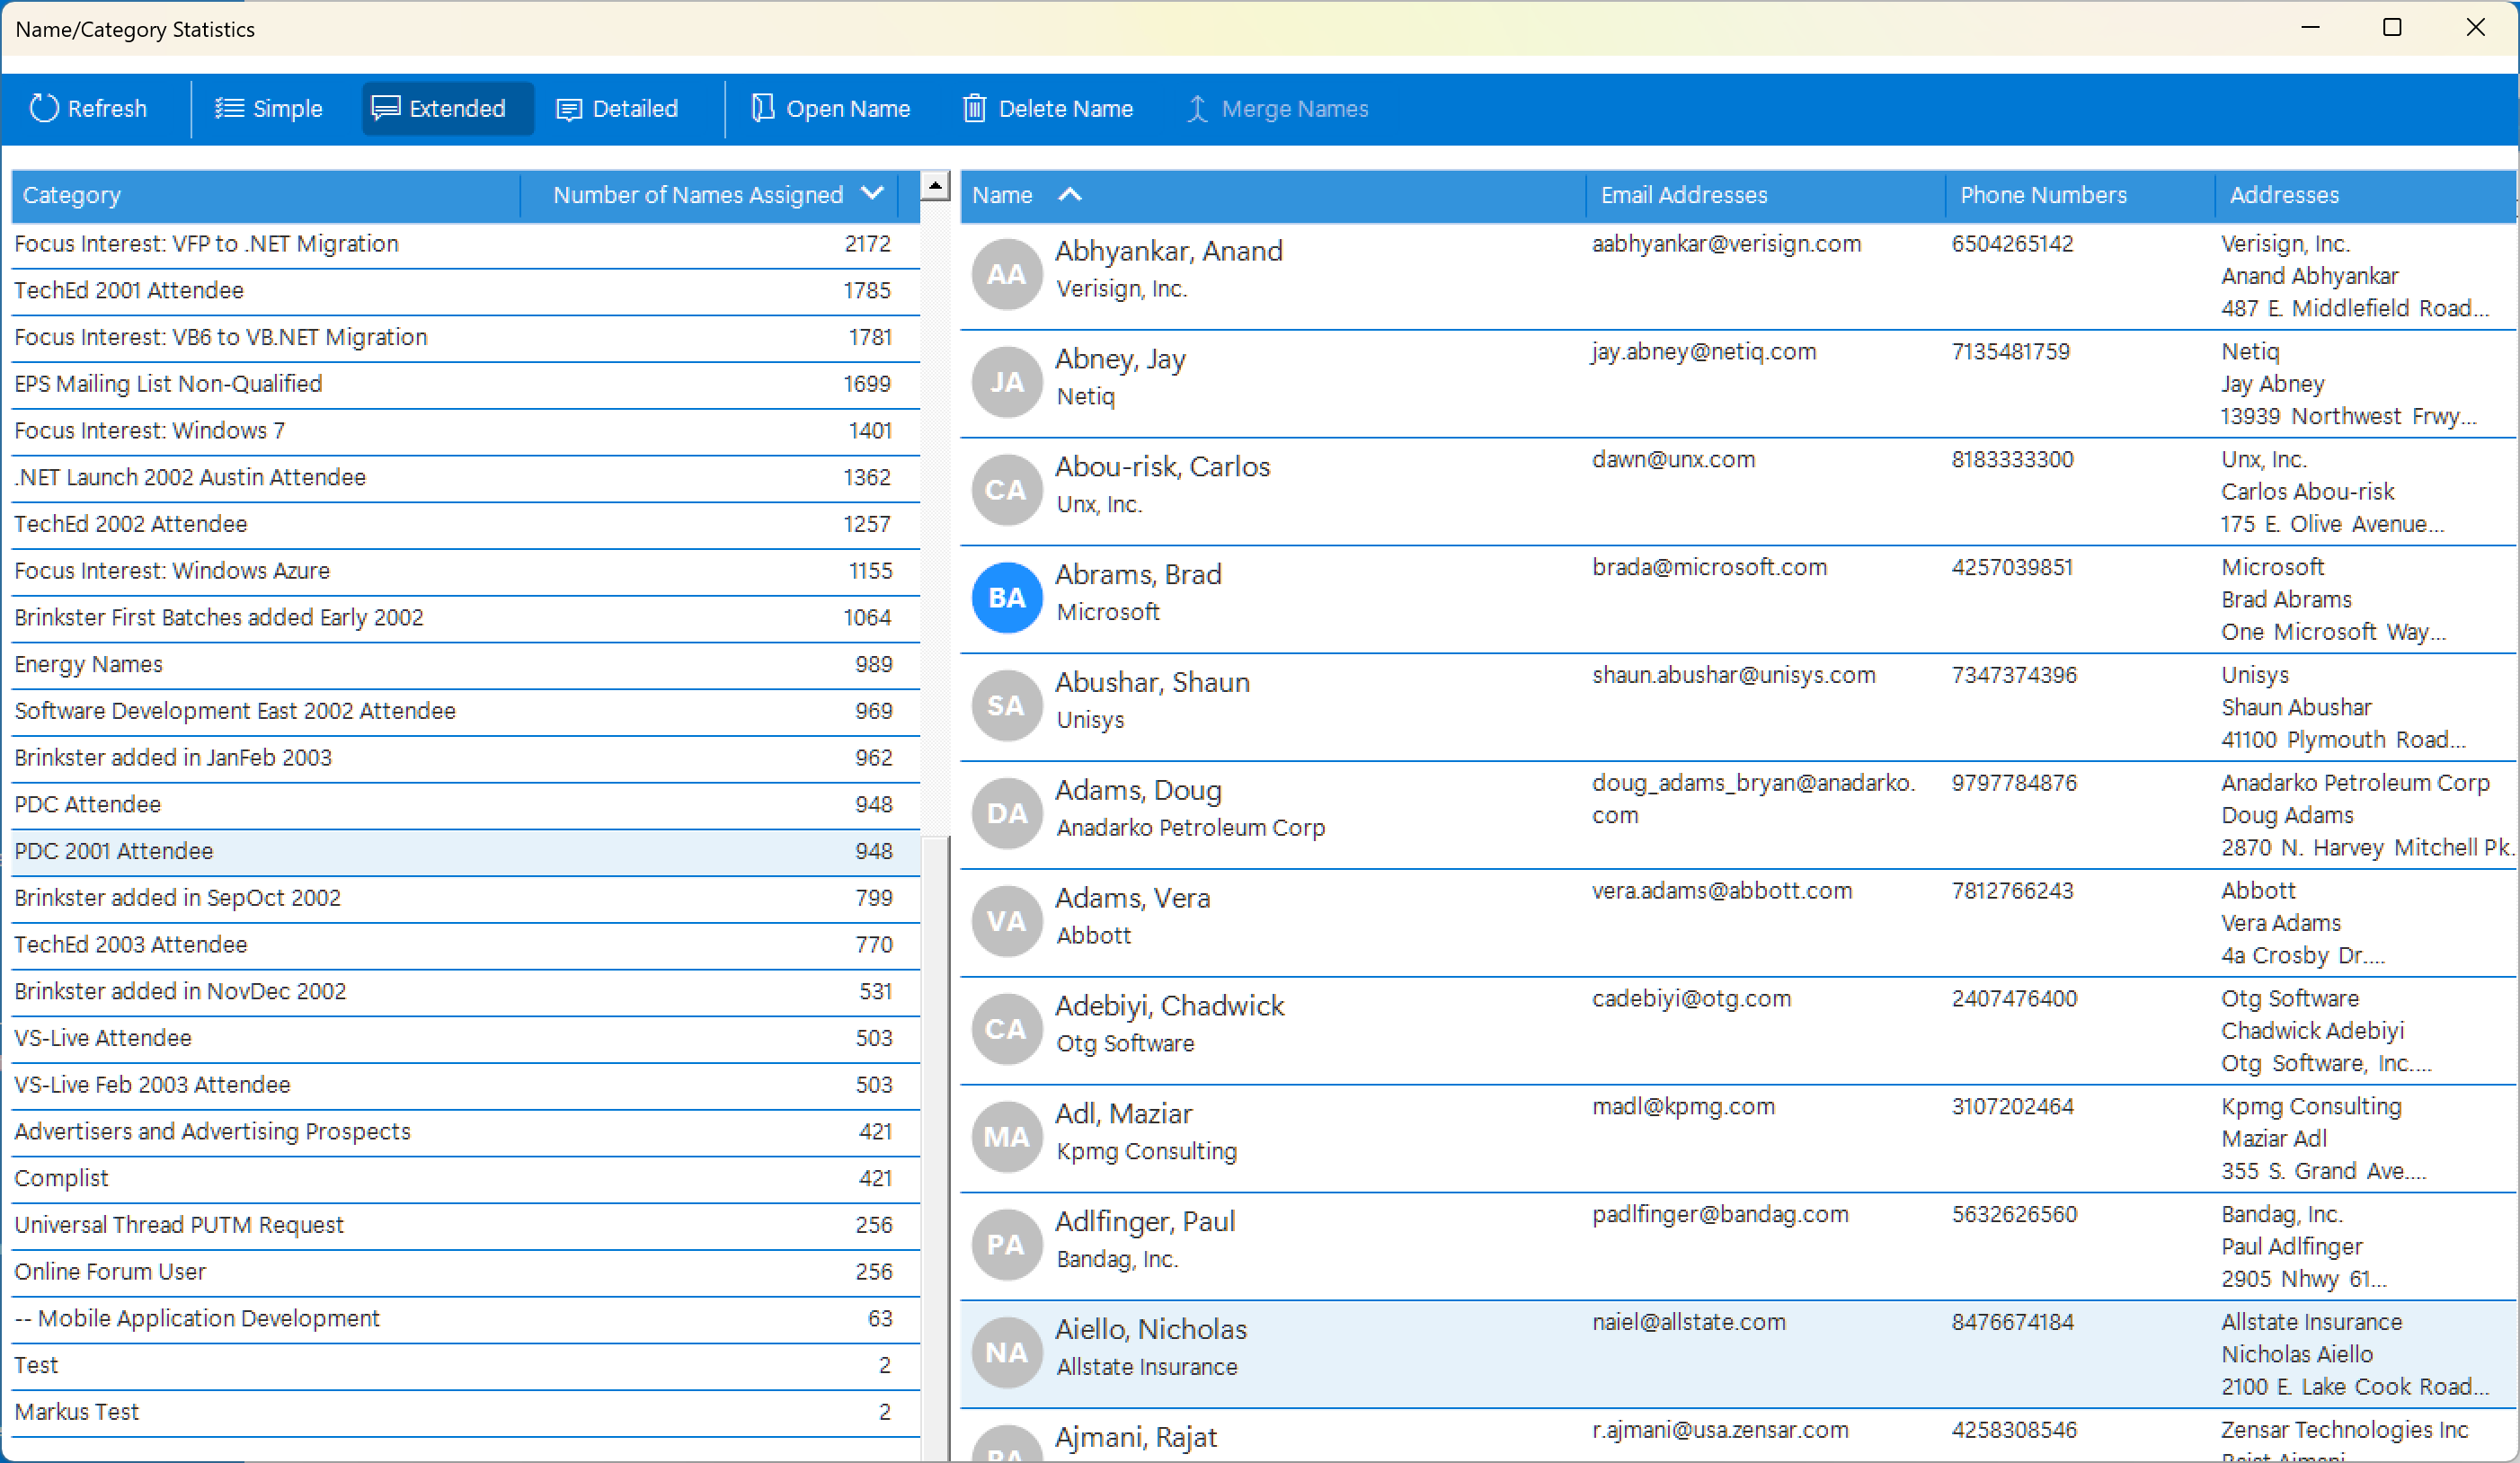Click the CA avatar for Chadwick Adebiyi
The image size is (2520, 1463).
(1006, 1029)
